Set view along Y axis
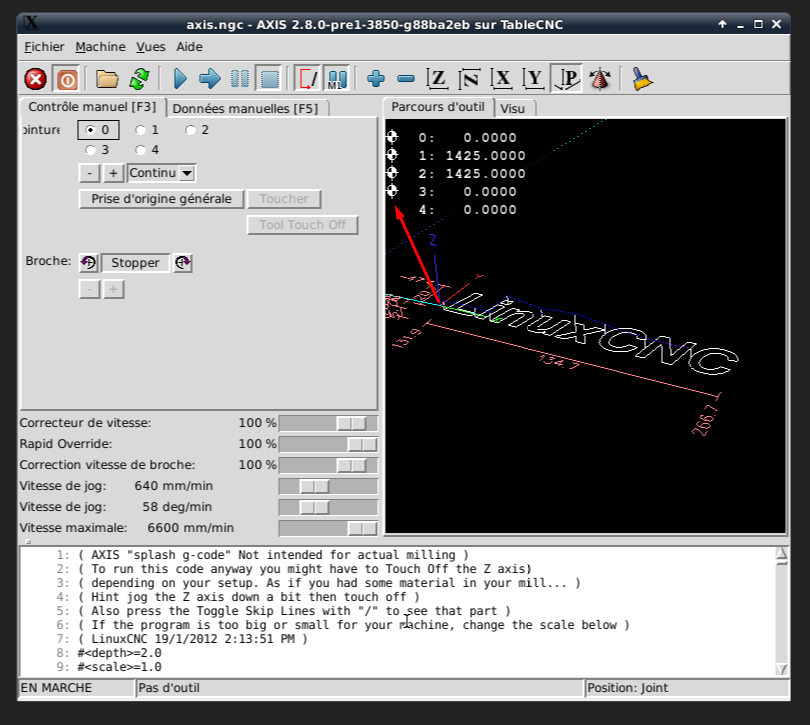 click(x=534, y=79)
